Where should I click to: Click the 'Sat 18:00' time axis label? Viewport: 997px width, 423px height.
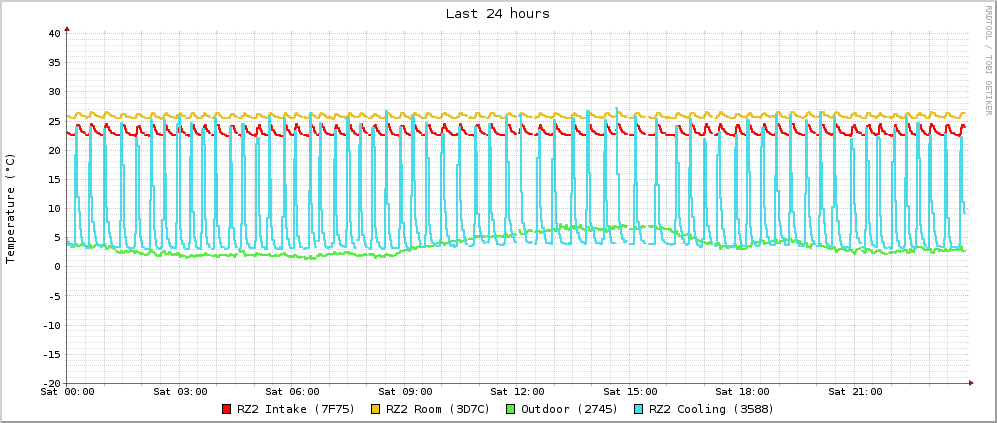coord(742,392)
